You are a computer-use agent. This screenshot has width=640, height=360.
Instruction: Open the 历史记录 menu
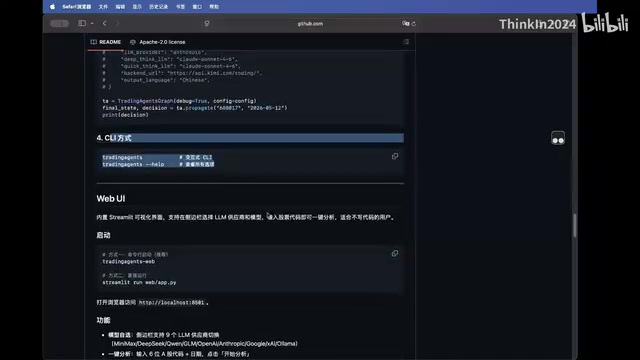click(x=158, y=7)
